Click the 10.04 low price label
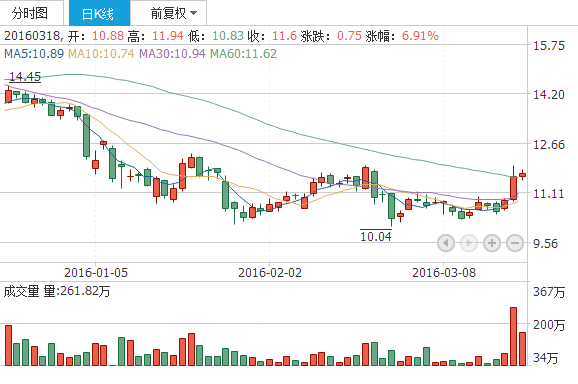The image size is (578, 384). 376,236
